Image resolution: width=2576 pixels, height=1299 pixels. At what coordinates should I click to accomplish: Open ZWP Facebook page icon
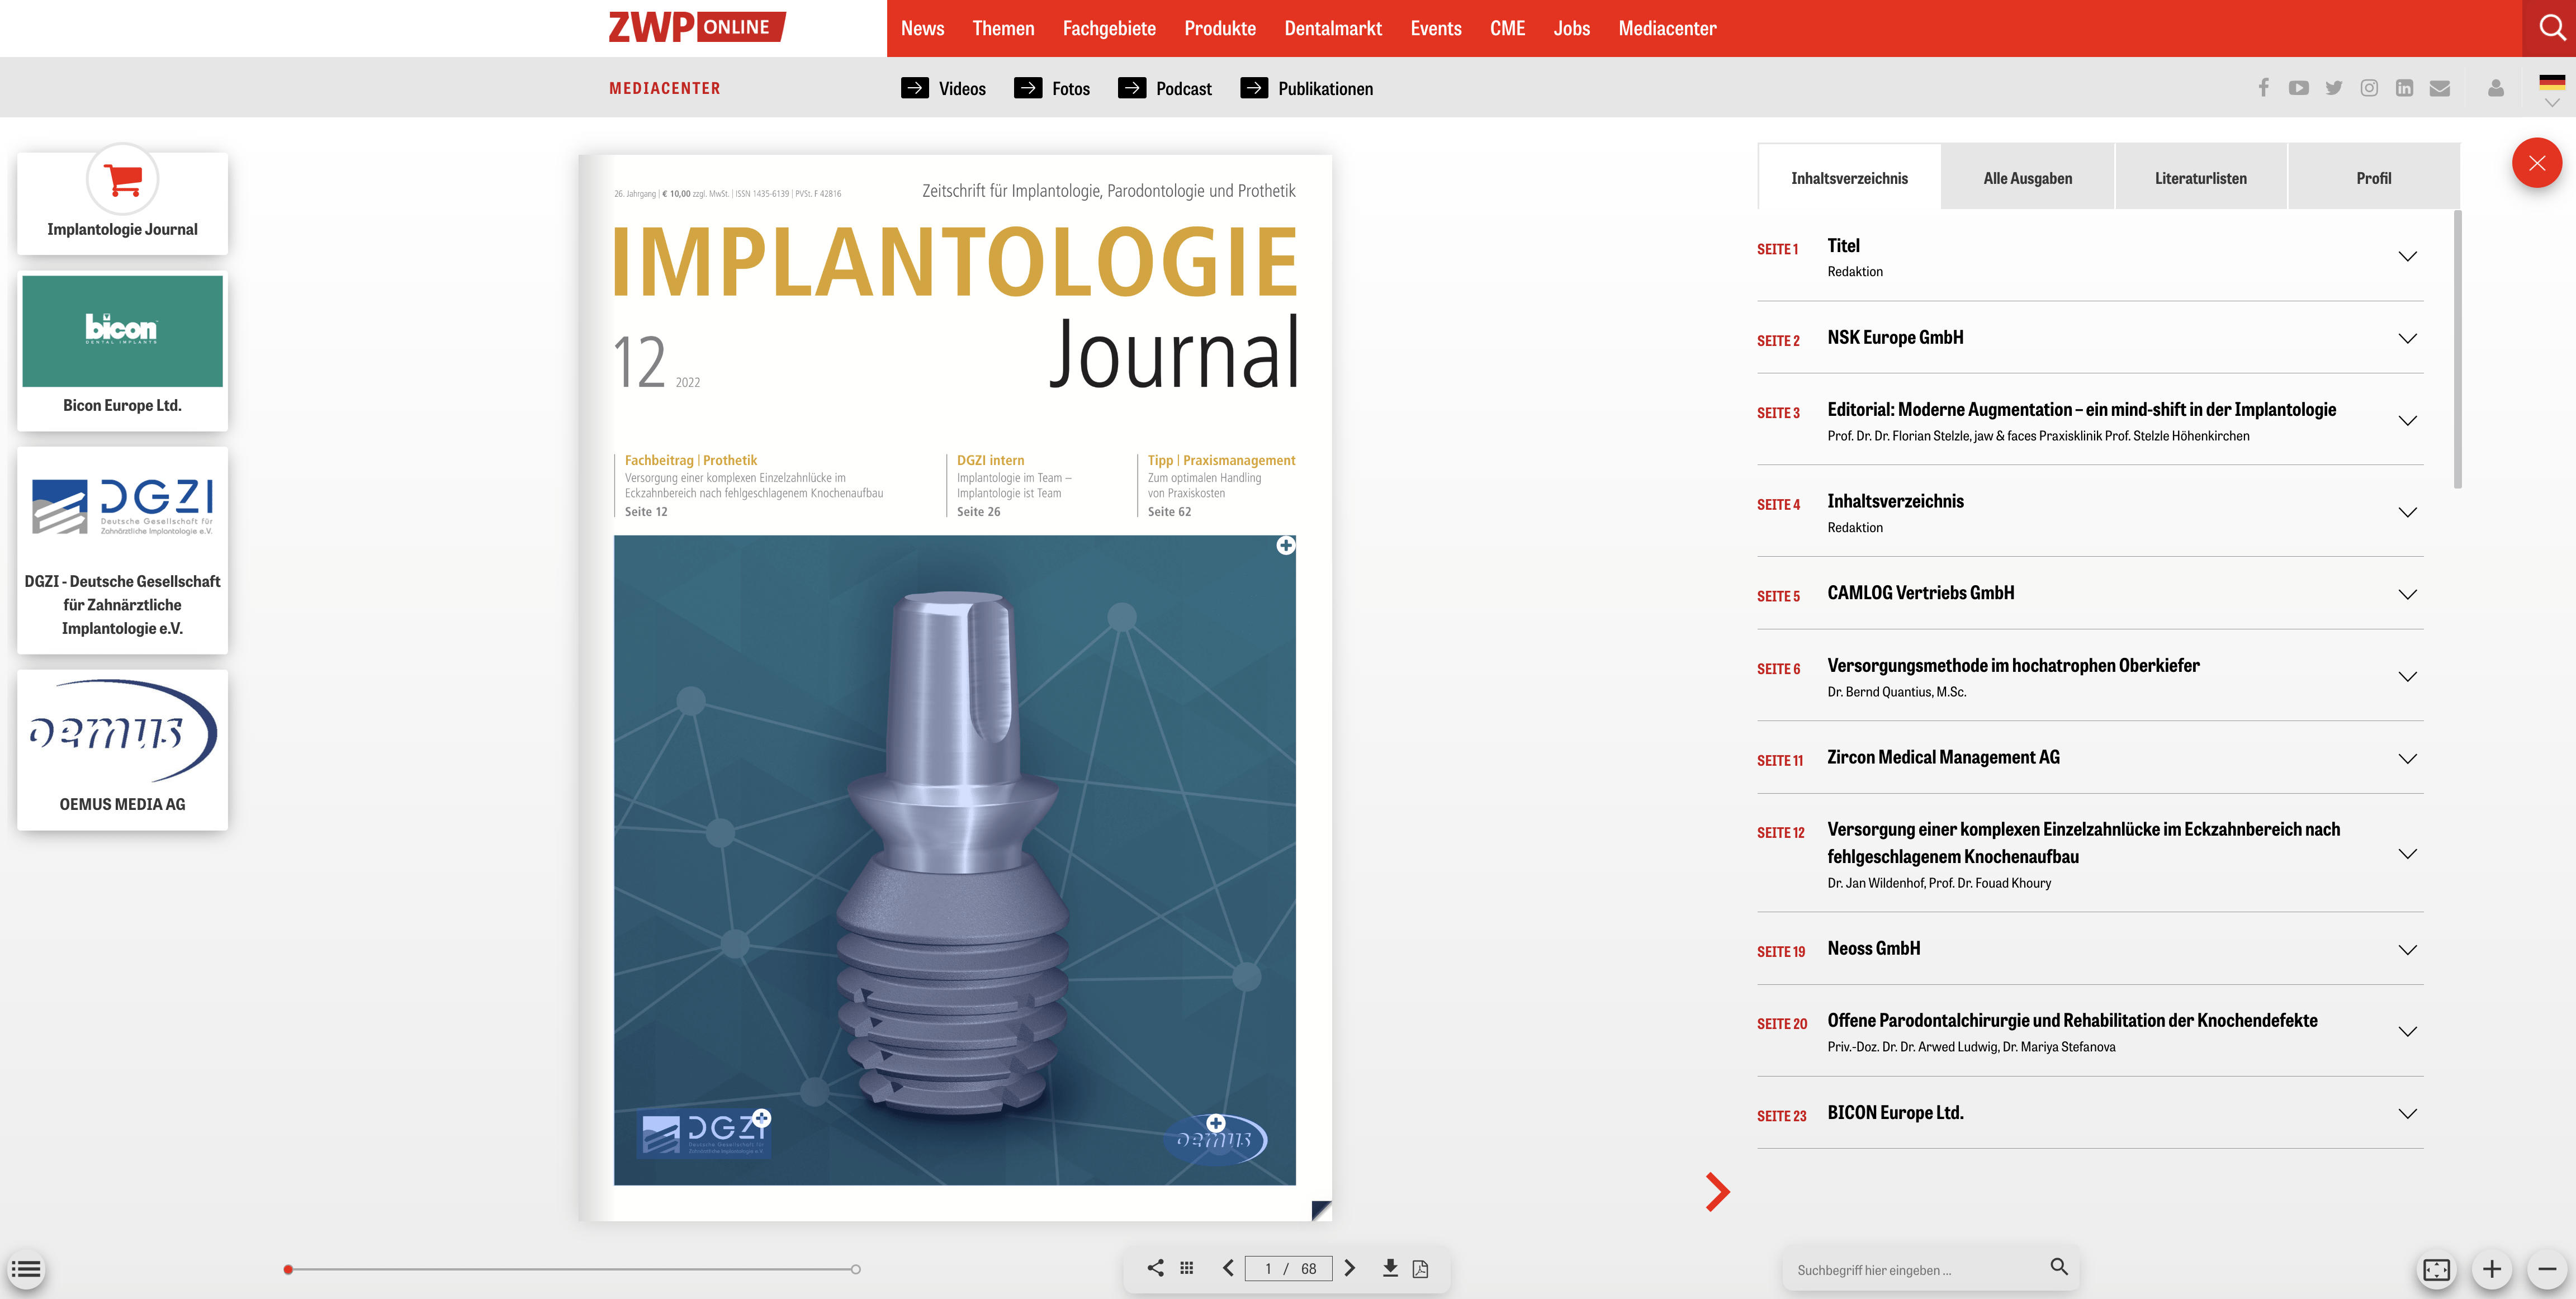click(x=2263, y=88)
